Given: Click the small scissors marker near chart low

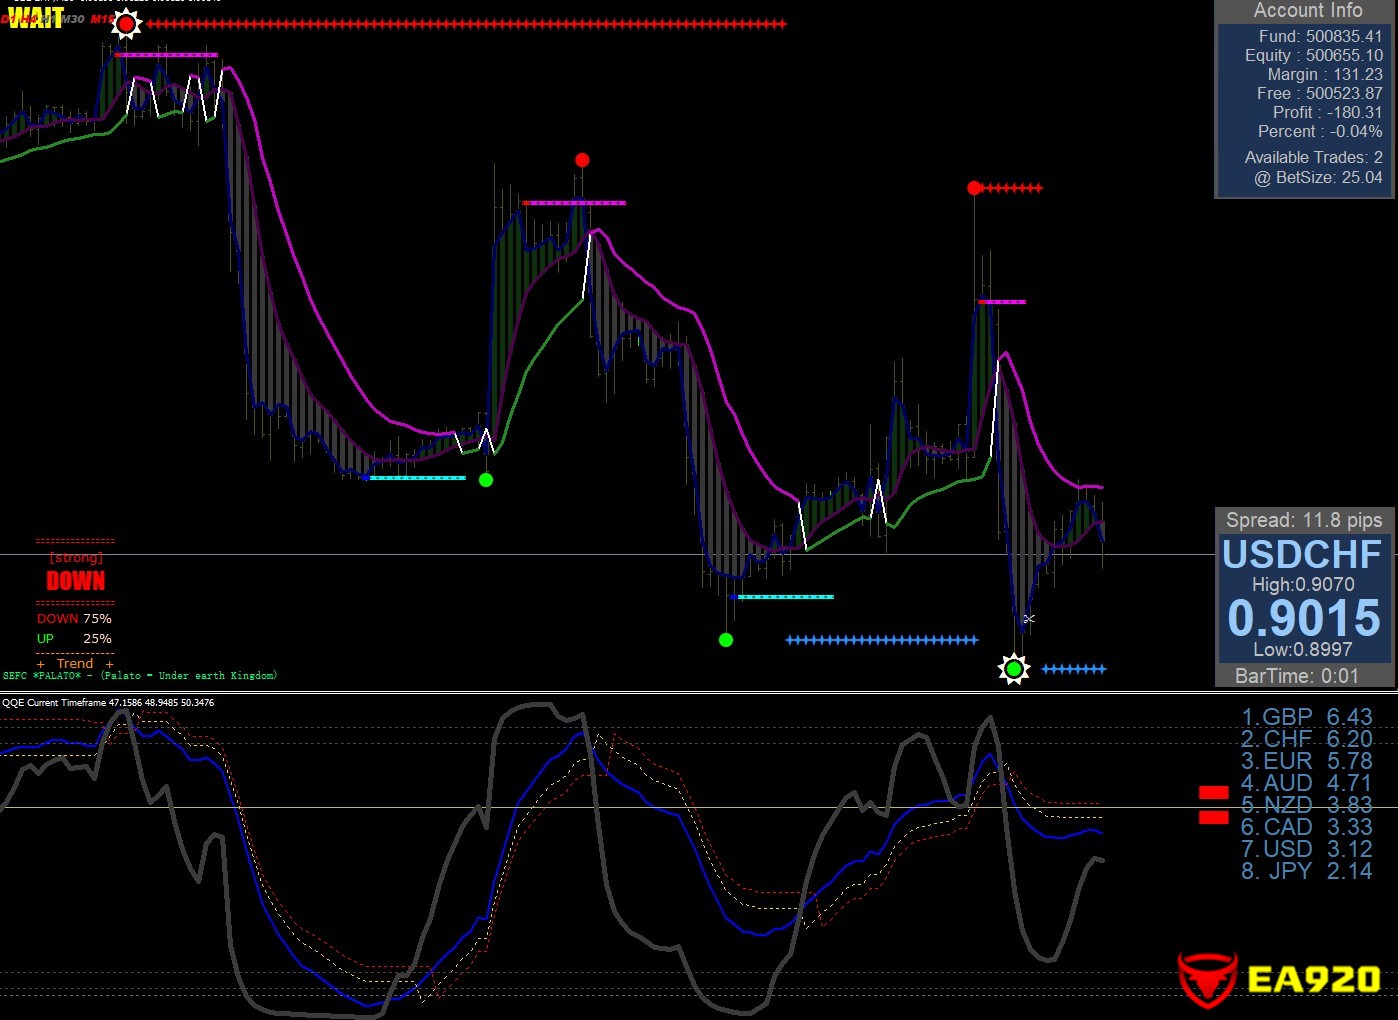Looking at the screenshot, I should (1029, 619).
